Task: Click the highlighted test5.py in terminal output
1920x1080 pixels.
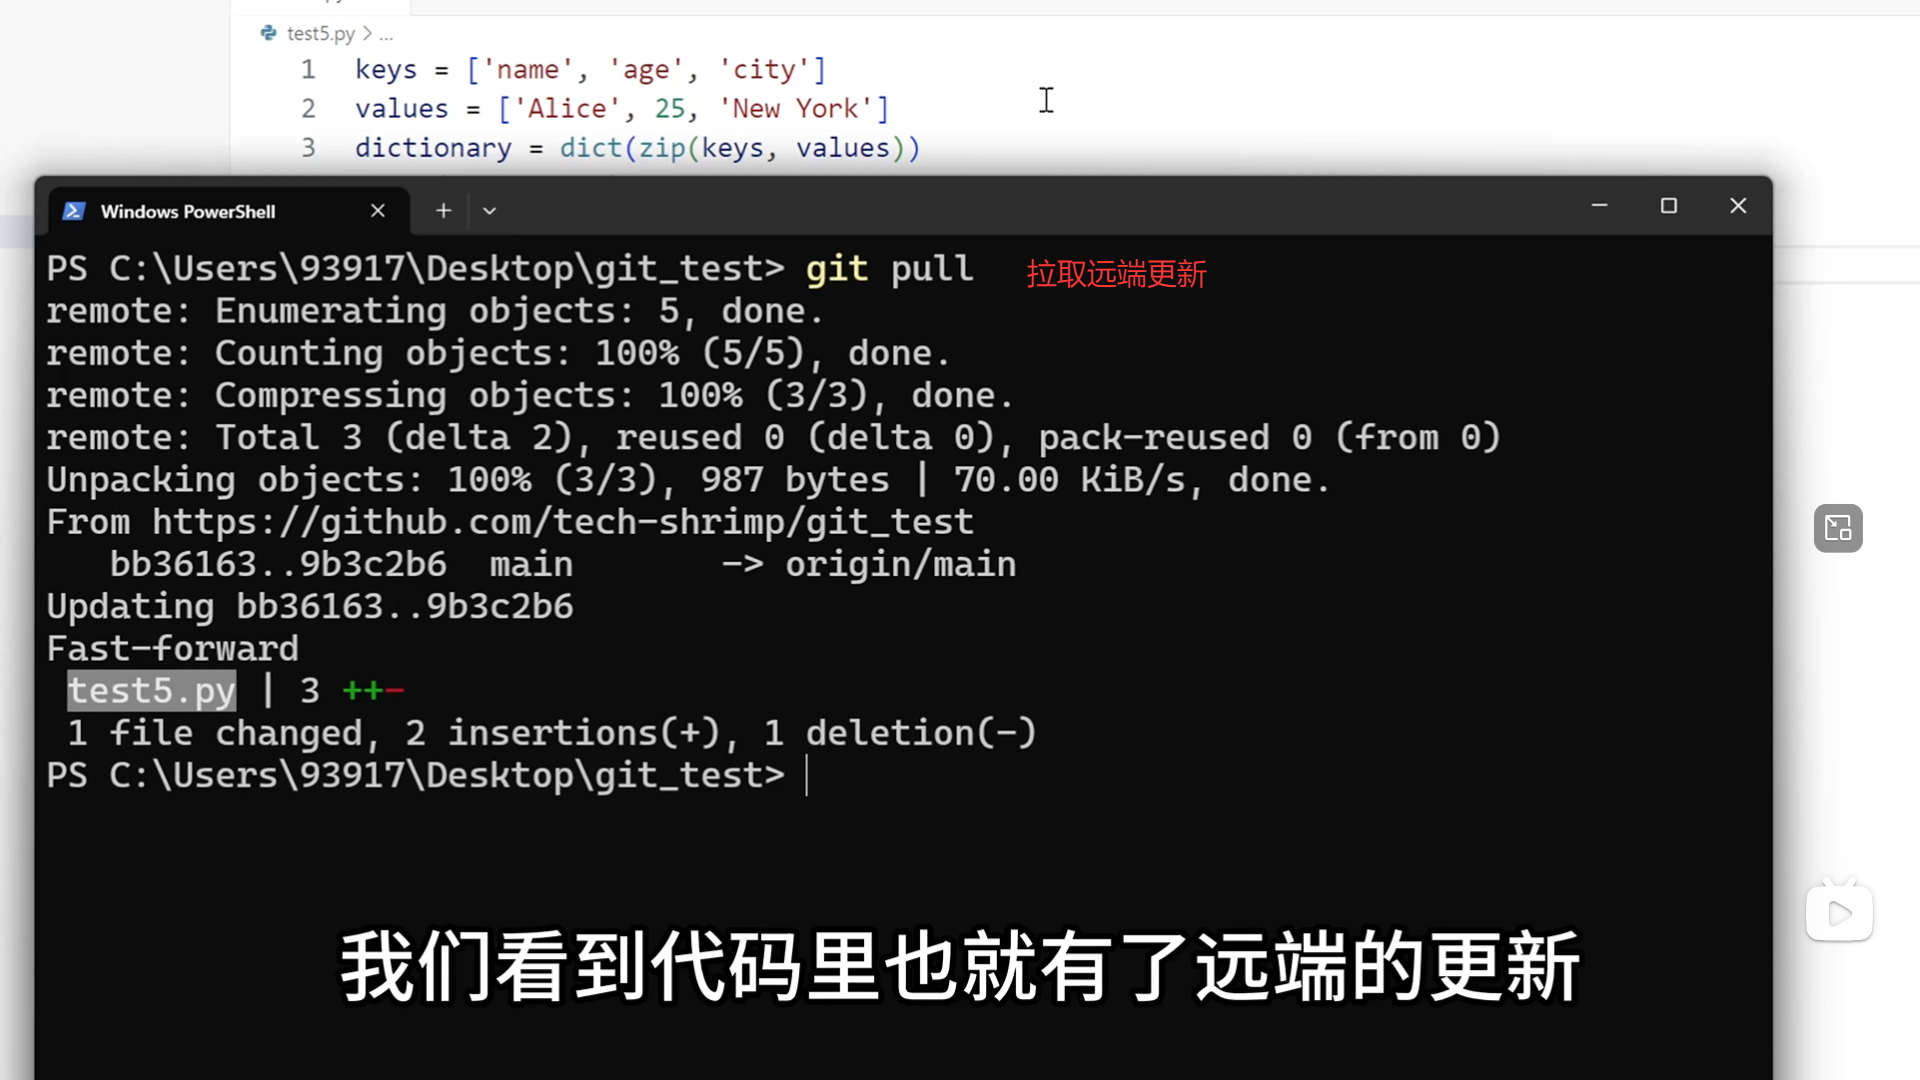Action: 151,691
